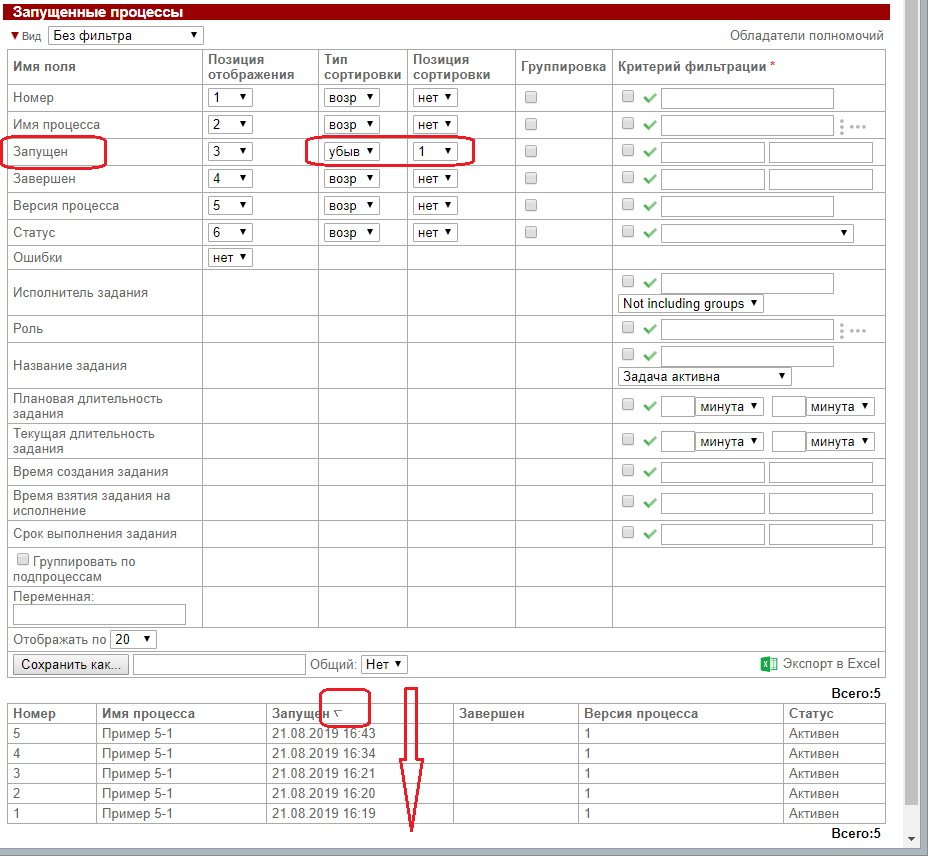The image size is (933, 861).
Task: Enable the Группировка checkbox for Номер
Action: point(531,97)
